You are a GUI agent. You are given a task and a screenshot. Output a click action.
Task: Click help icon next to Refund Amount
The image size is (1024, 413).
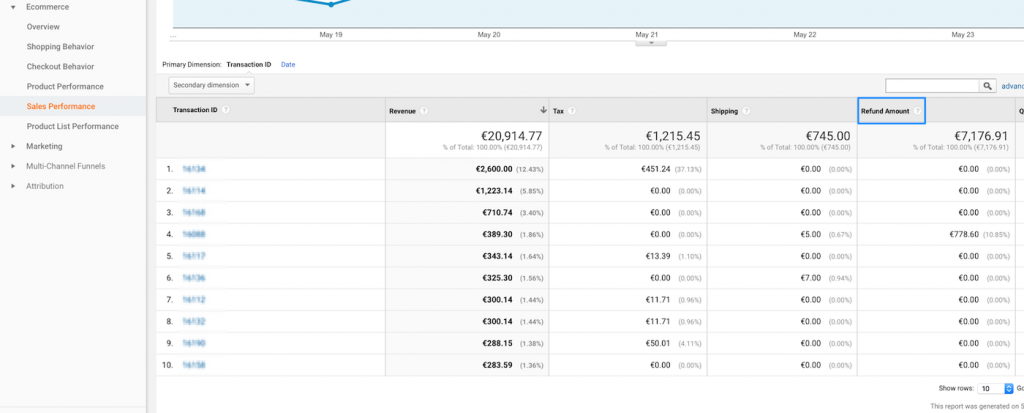917,111
